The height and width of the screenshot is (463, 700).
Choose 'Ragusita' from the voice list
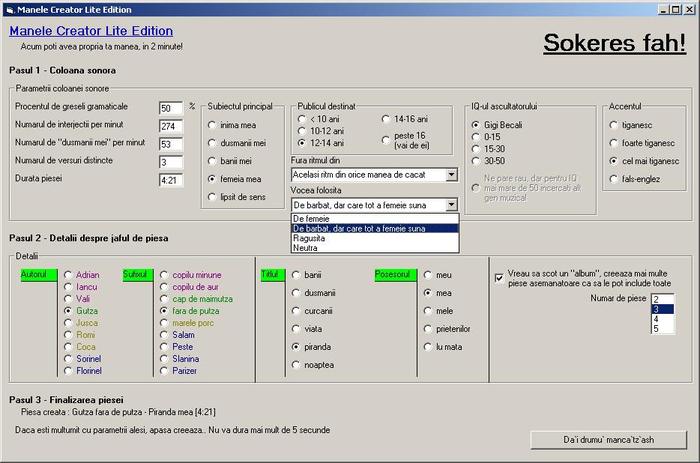coord(310,238)
